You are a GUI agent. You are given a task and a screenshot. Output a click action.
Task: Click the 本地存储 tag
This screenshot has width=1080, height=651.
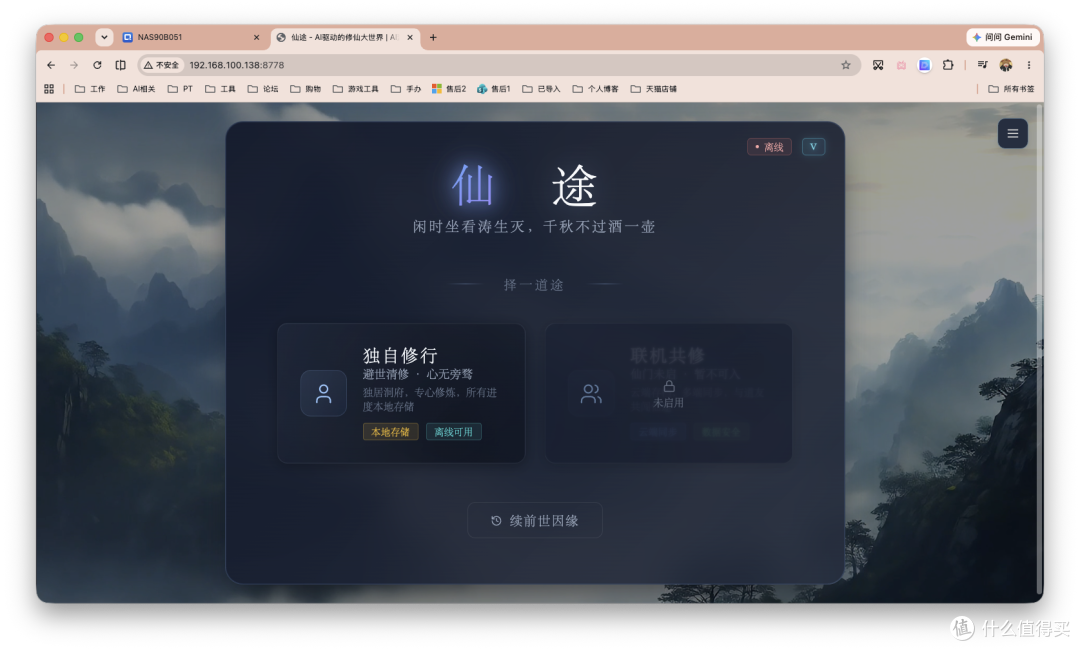point(391,432)
